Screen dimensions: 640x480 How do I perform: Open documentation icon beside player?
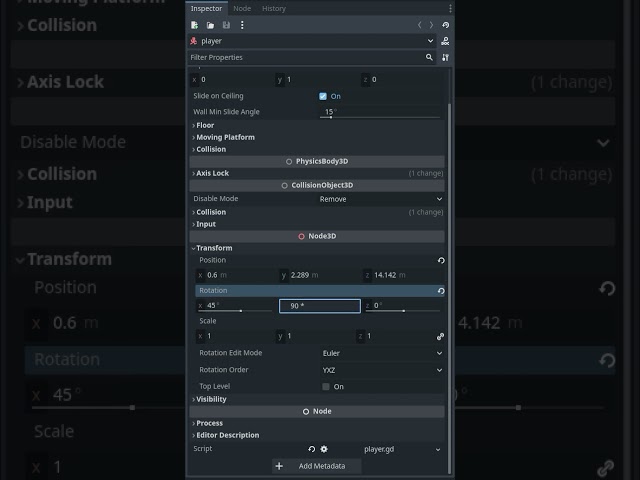click(x=445, y=41)
